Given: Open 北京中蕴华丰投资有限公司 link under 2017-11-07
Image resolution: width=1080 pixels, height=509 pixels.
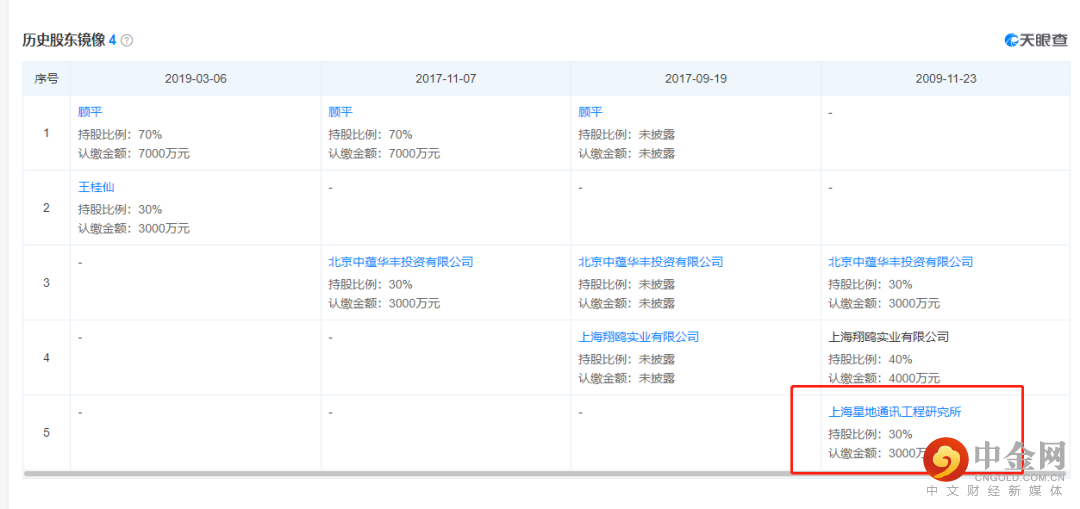Looking at the screenshot, I should click(401, 262).
